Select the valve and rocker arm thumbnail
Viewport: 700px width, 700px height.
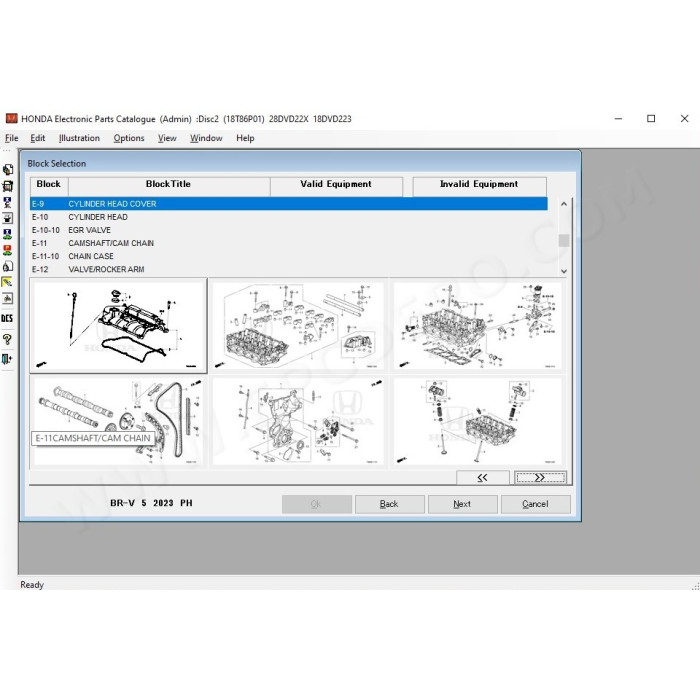click(478, 421)
